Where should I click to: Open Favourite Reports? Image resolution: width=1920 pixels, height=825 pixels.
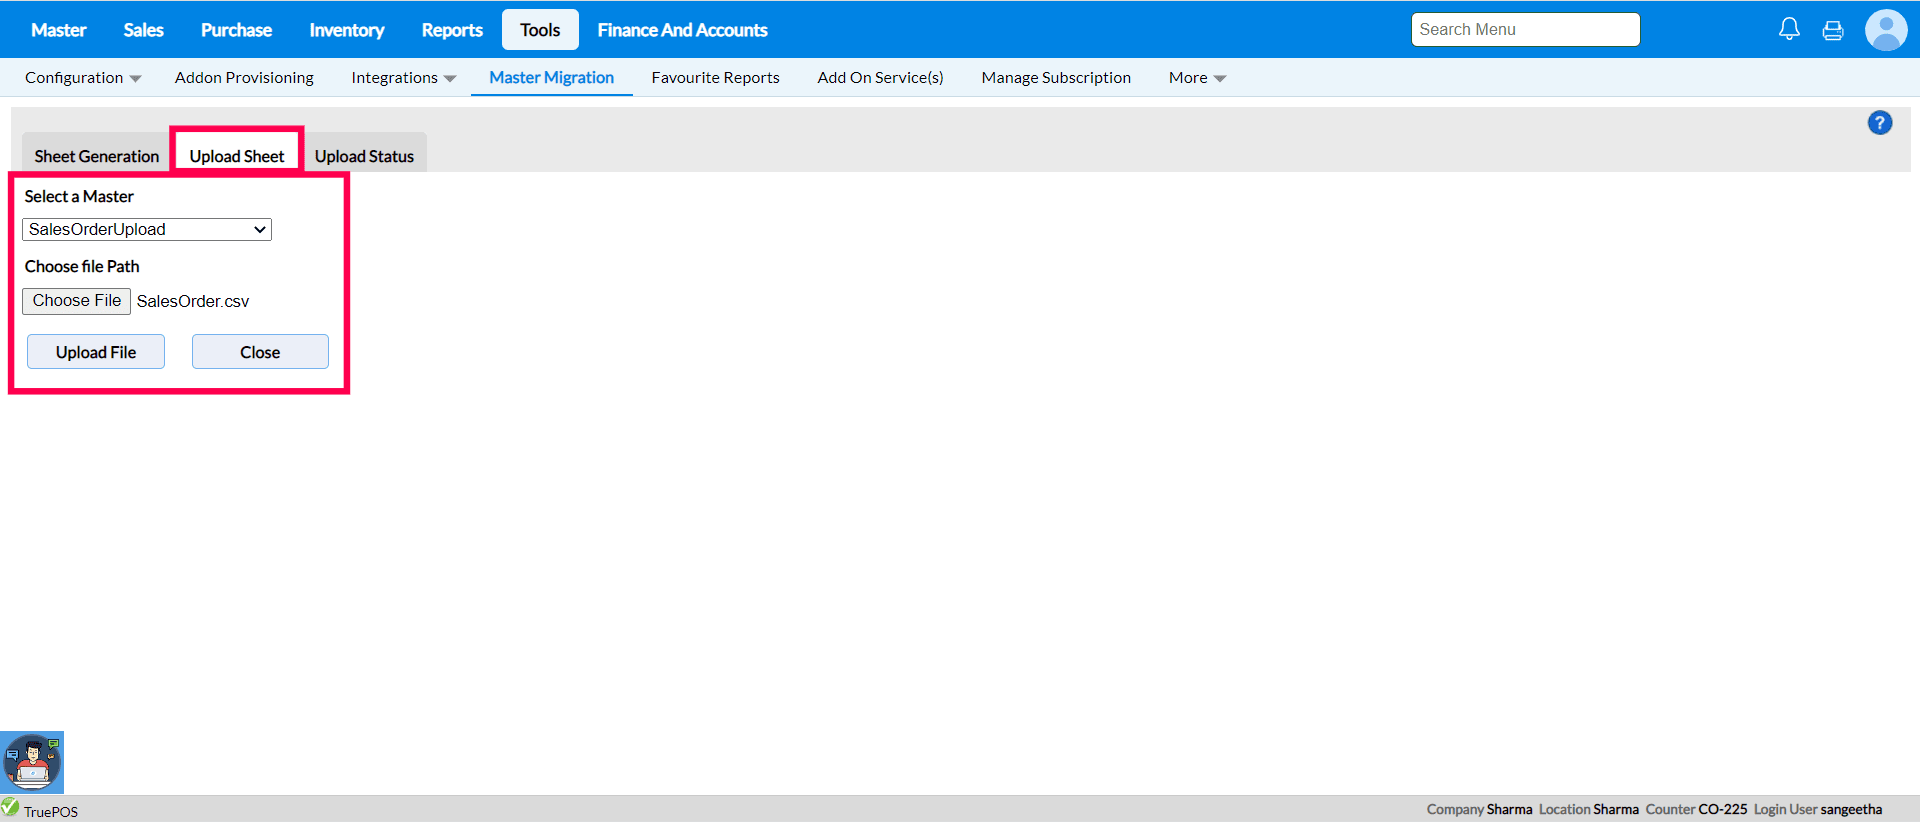pos(715,78)
